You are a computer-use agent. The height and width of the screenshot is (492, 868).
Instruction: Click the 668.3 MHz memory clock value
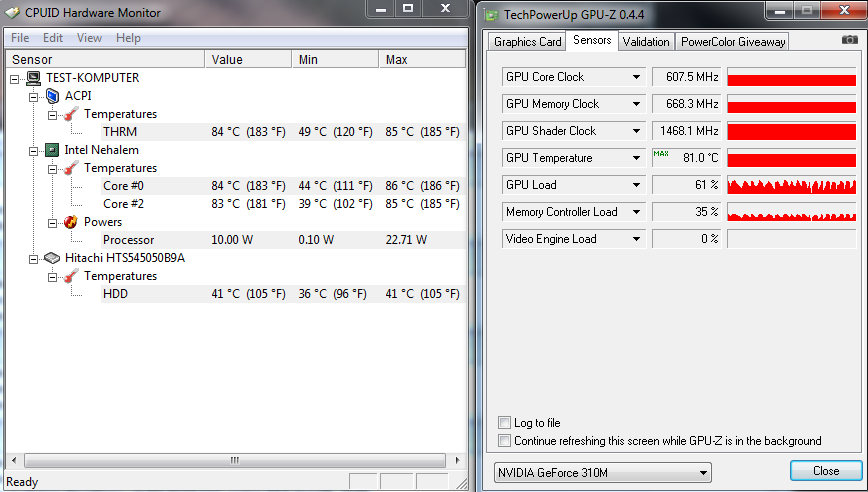pyautogui.click(x=686, y=104)
